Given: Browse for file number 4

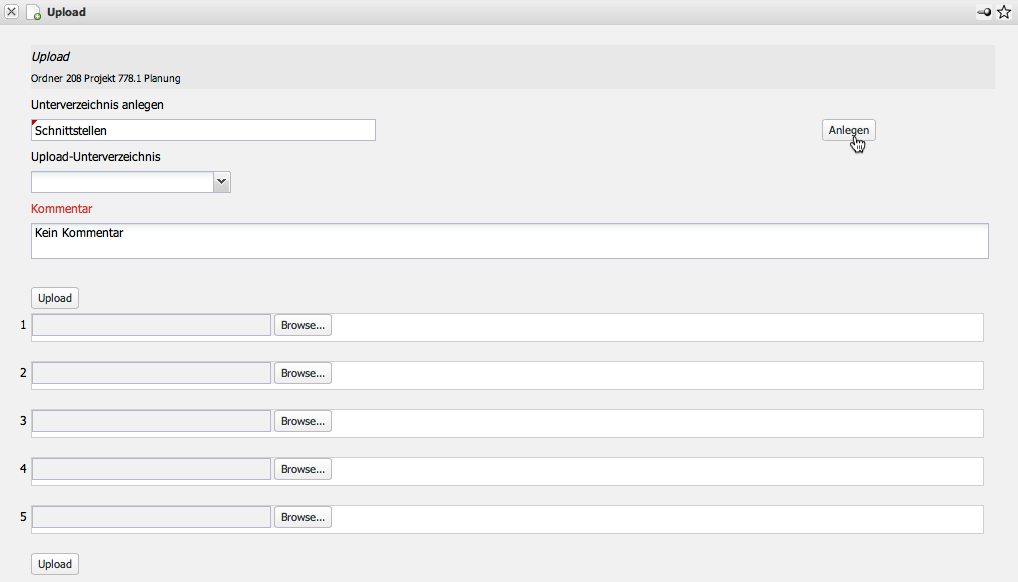Looking at the screenshot, I should click(303, 469).
